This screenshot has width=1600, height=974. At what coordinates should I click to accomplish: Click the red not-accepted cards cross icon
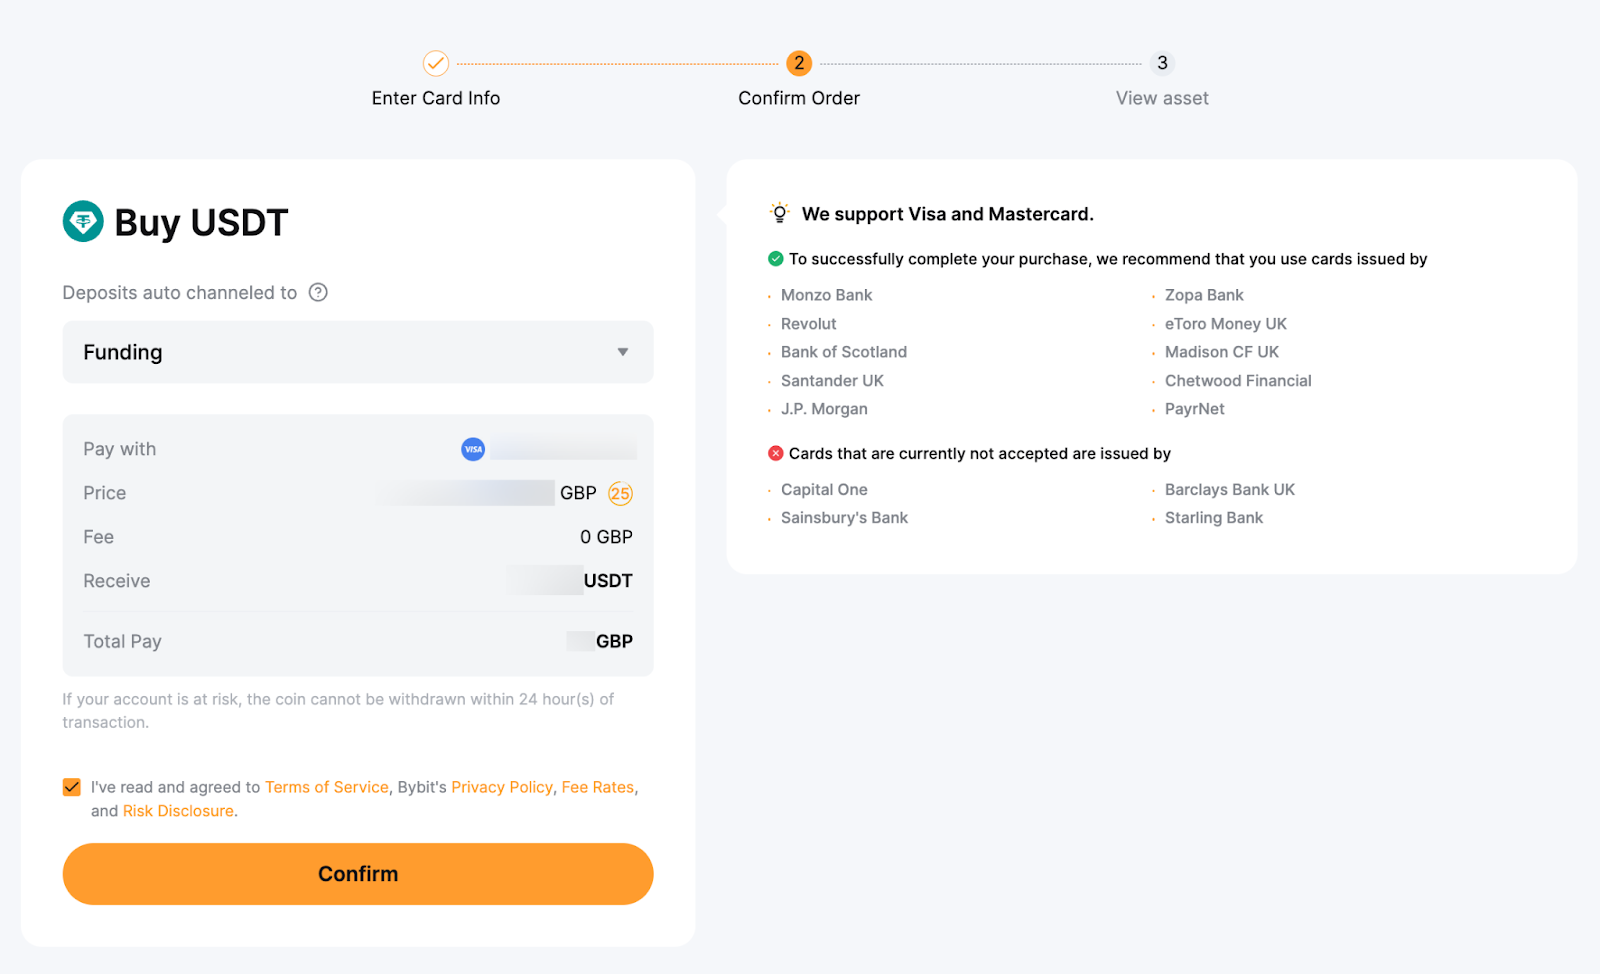[775, 453]
